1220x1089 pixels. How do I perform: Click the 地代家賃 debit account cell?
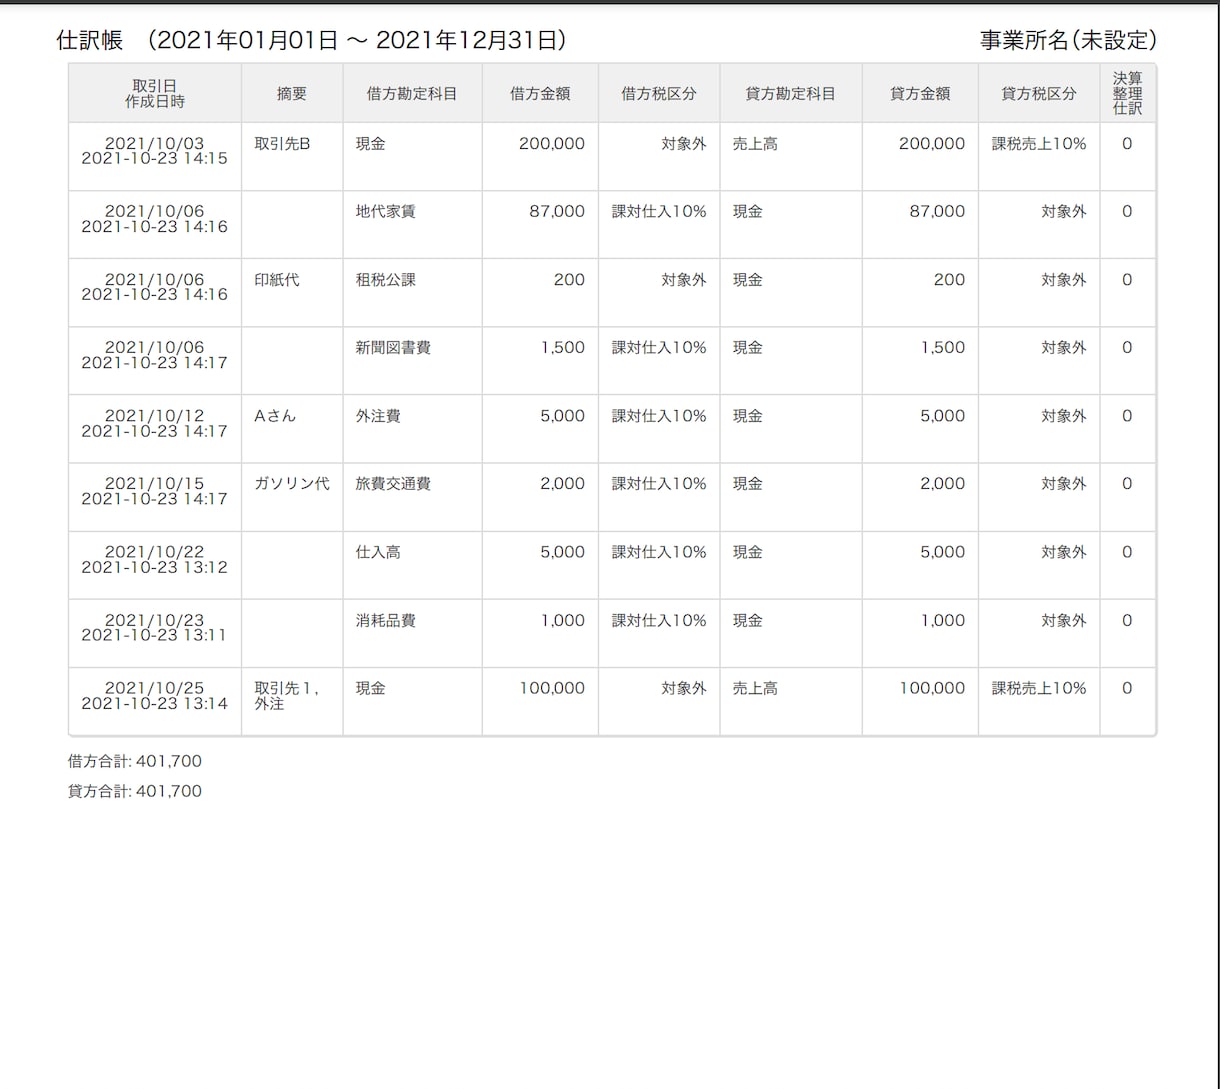tap(412, 224)
